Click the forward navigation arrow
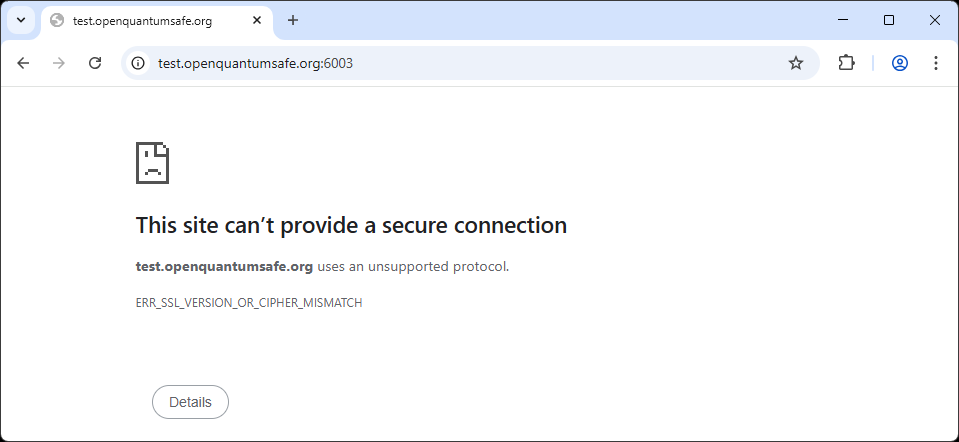Viewport: 959px width, 442px height. coord(59,63)
